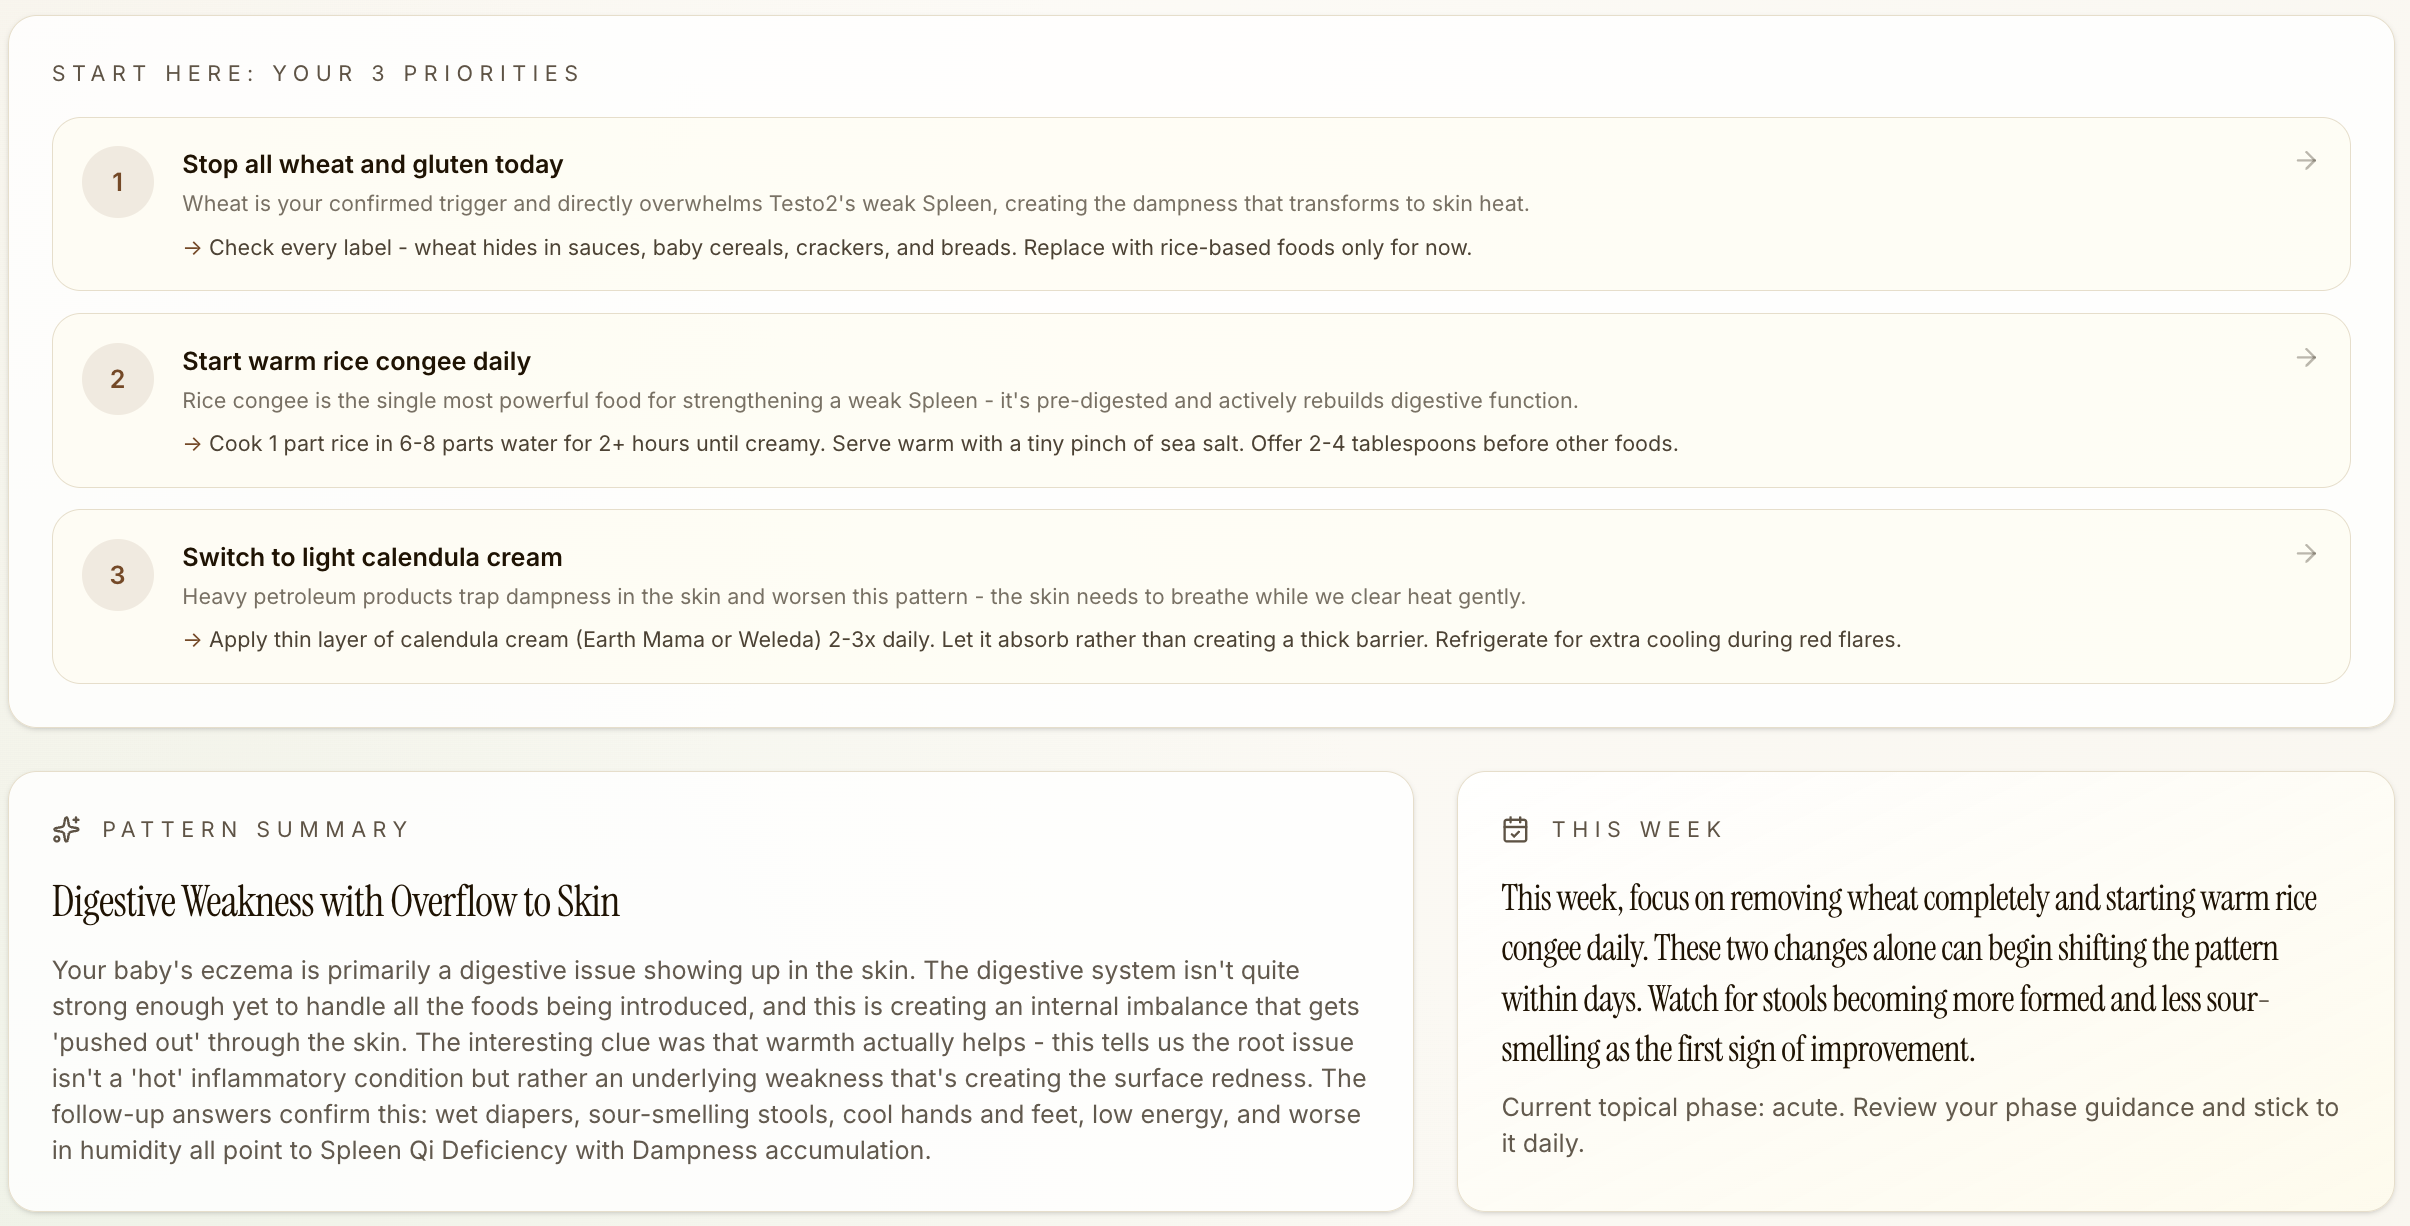Open the 'Pattern Summary' panel
2410x1226 pixels.
[256, 829]
